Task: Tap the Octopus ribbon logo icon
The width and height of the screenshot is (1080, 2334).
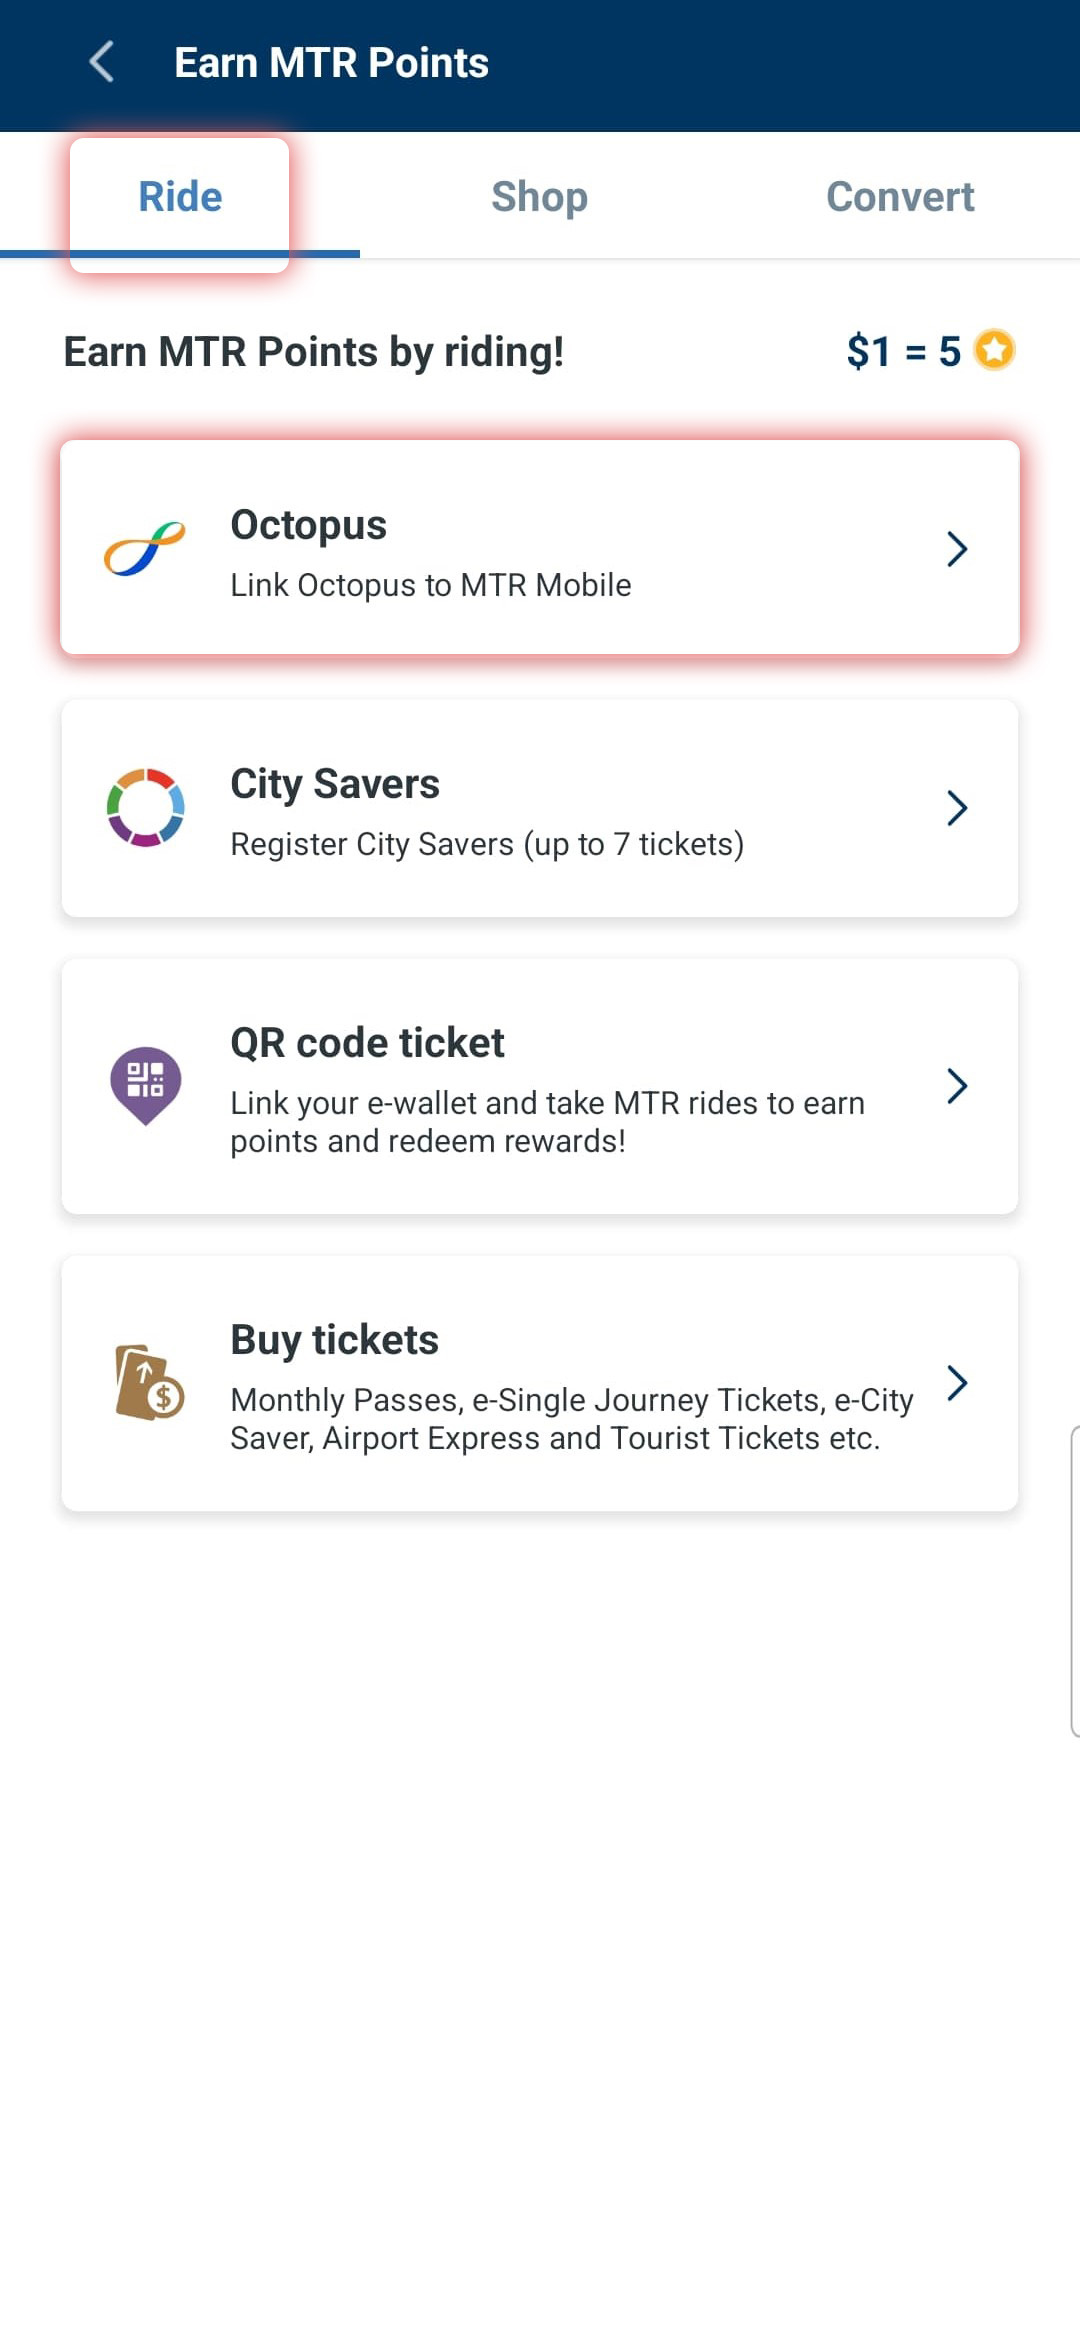Action: [145, 549]
